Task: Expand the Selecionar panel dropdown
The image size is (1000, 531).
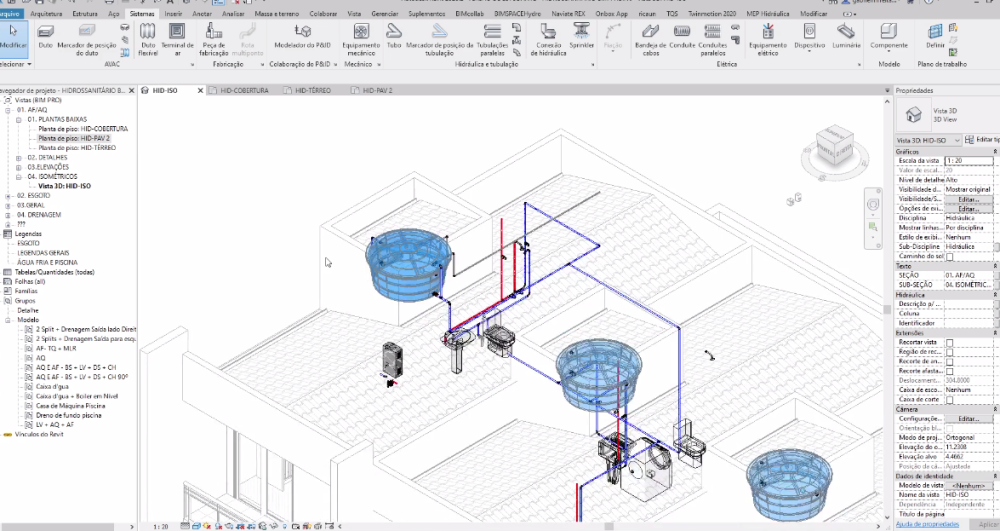Action: pos(14,64)
